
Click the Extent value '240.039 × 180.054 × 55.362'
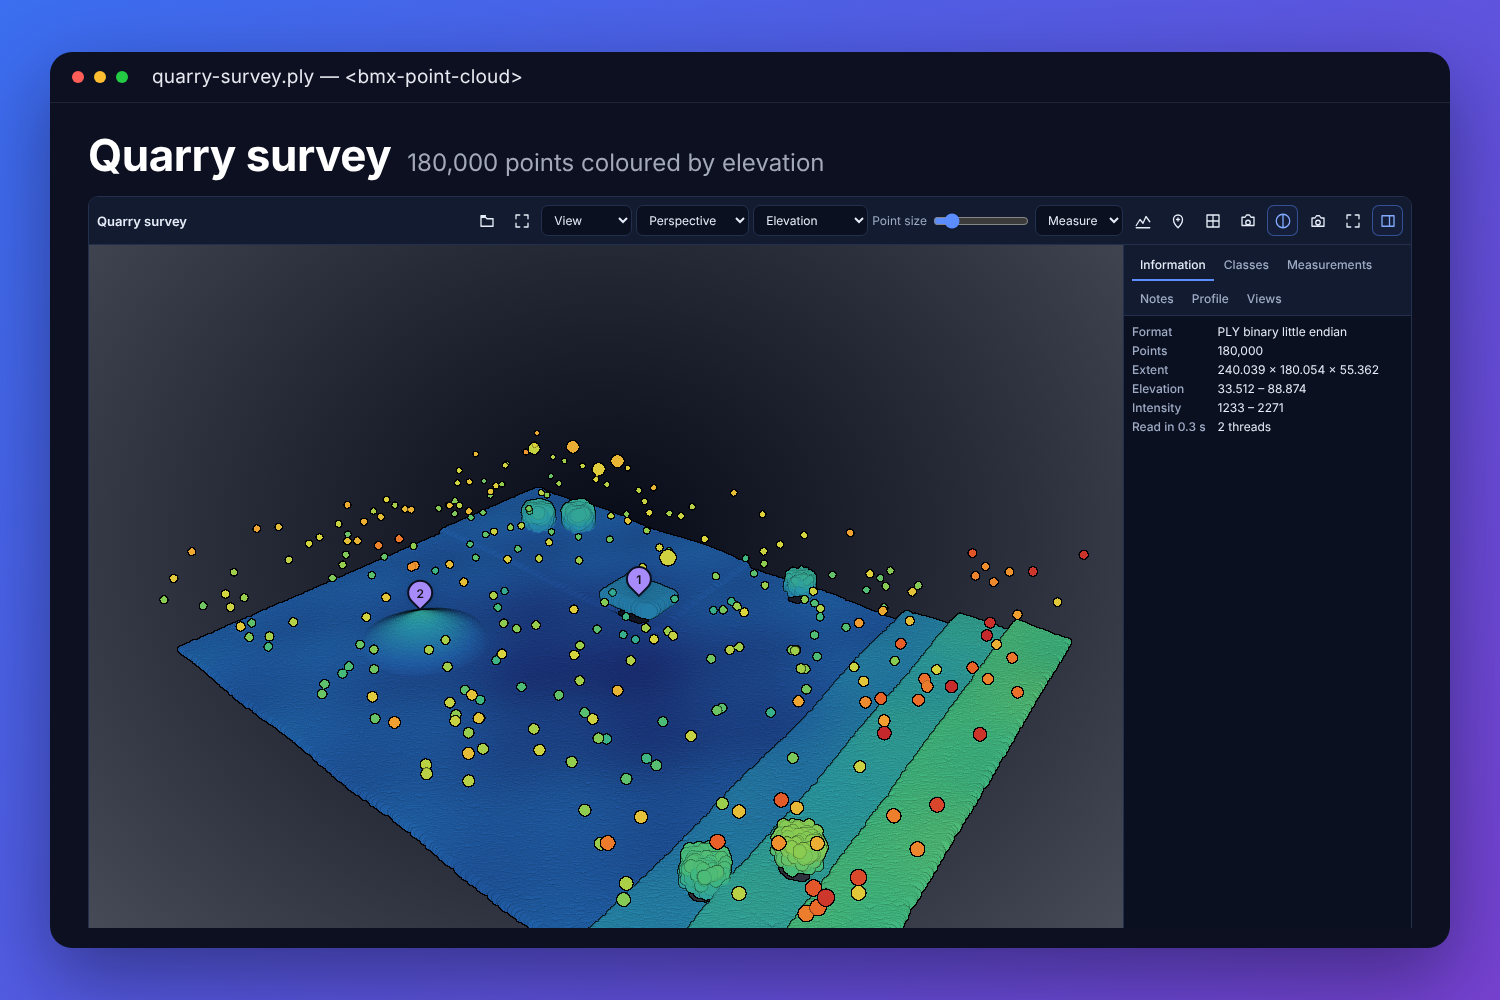click(x=1298, y=370)
